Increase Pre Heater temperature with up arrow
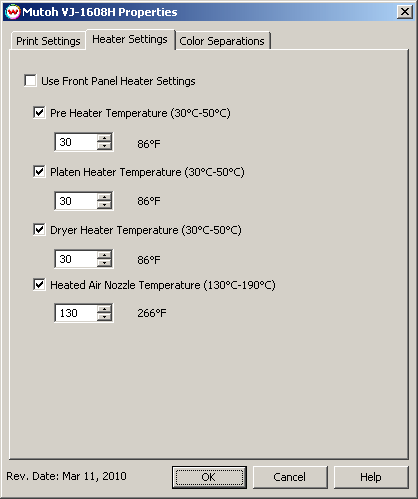The width and height of the screenshot is (418, 499). click(105, 138)
